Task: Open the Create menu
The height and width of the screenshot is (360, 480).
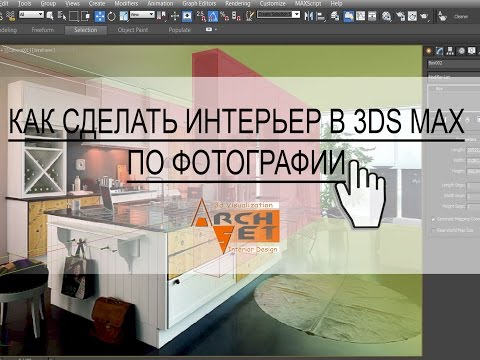Action: (97, 4)
